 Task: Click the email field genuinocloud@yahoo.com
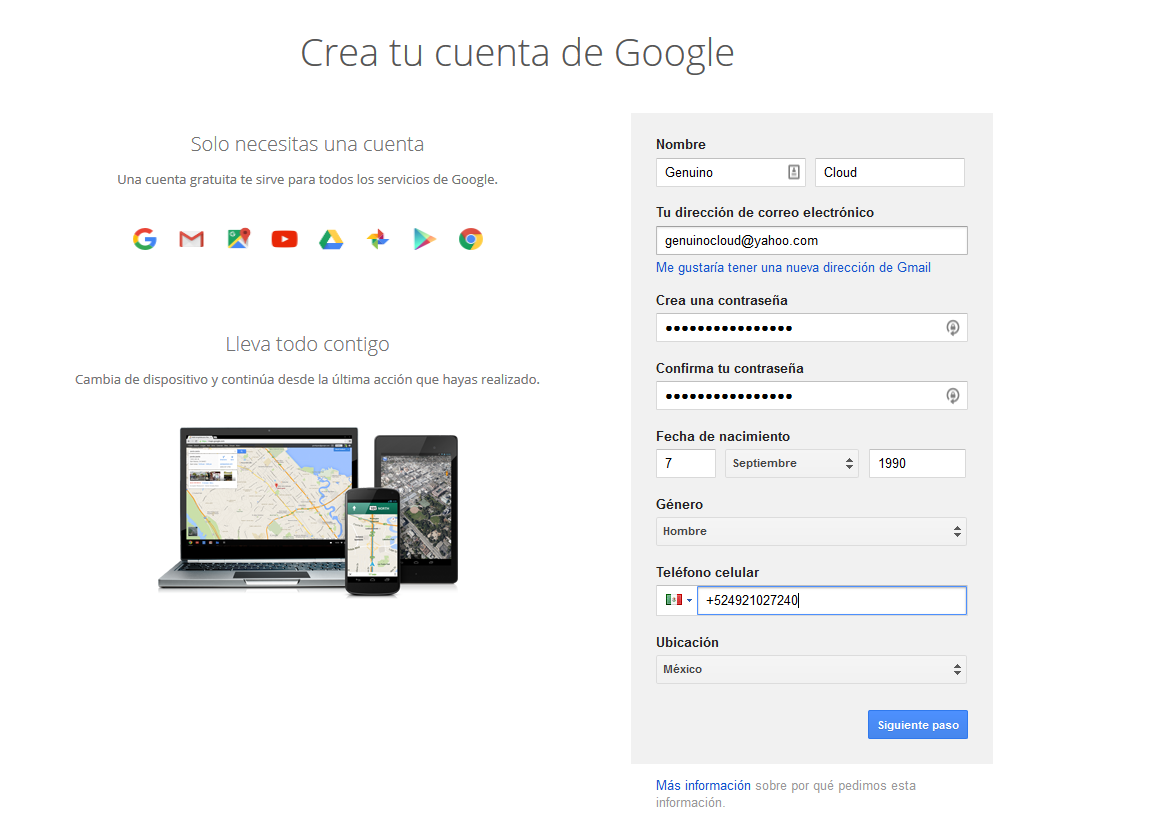click(812, 240)
